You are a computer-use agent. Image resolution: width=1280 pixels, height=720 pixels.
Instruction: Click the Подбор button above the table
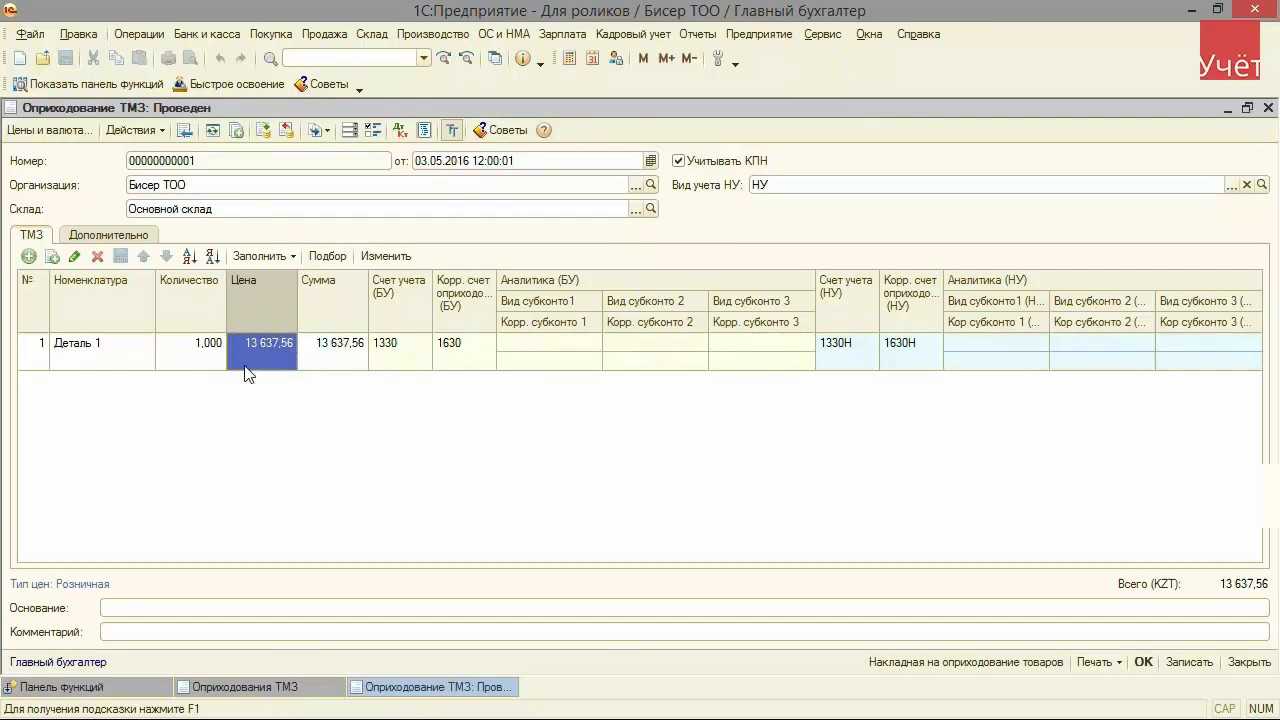pyautogui.click(x=327, y=256)
